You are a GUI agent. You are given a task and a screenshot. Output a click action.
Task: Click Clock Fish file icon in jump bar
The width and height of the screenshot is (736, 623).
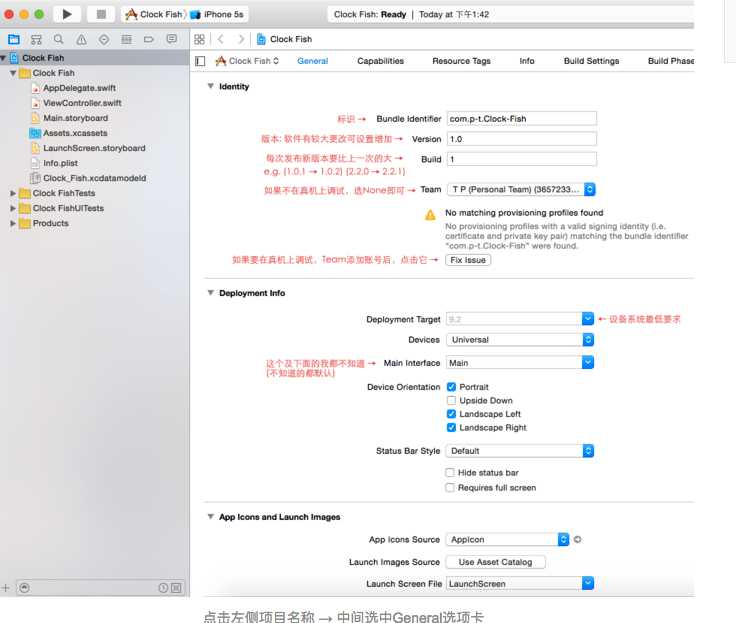[261, 39]
